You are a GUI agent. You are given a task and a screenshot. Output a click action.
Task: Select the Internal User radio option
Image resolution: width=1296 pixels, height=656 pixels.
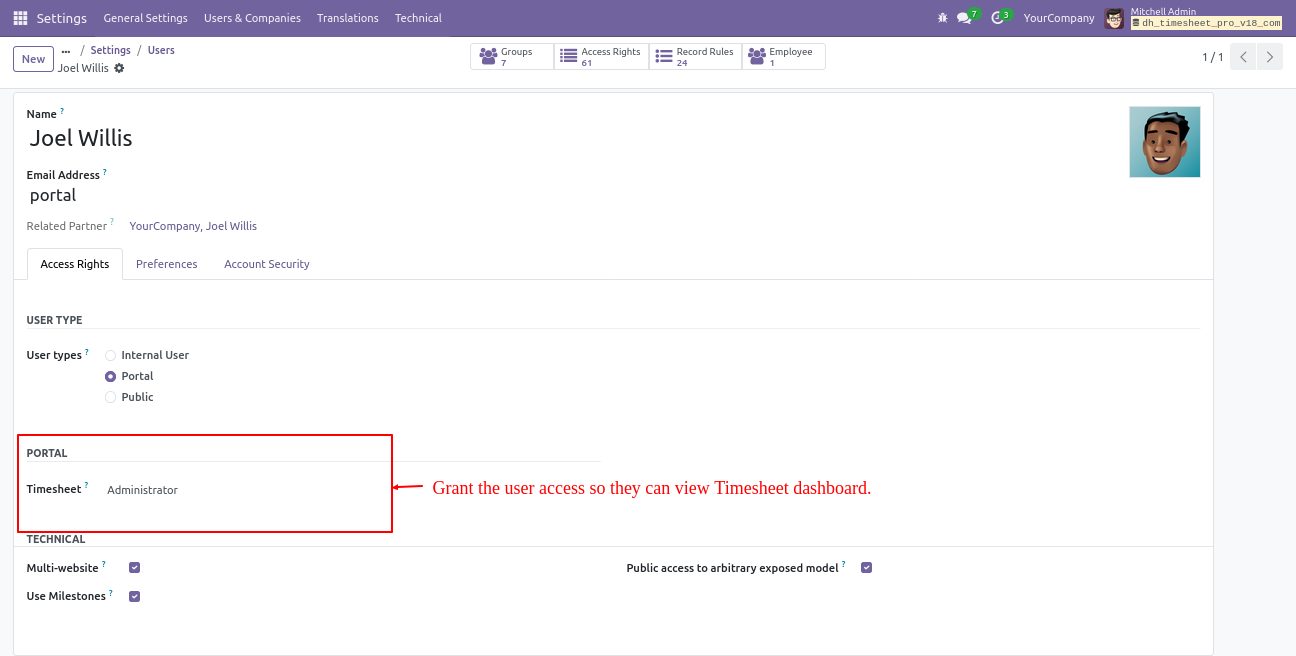(111, 355)
